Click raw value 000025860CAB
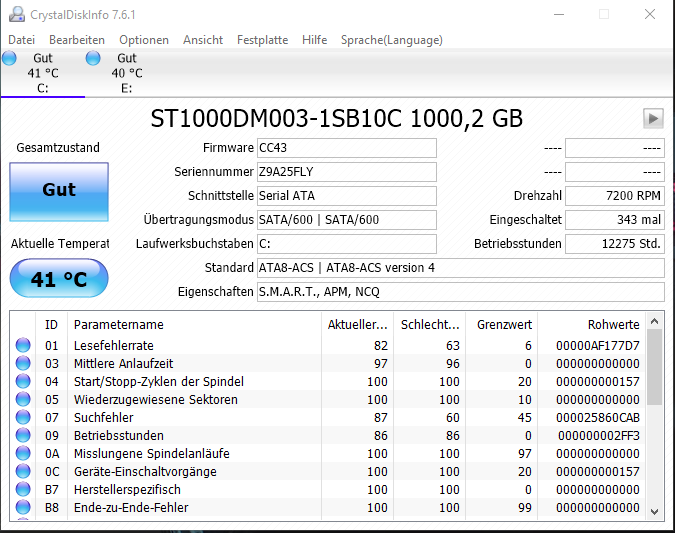Viewport: 675px width, 533px height. pyautogui.click(x=598, y=418)
